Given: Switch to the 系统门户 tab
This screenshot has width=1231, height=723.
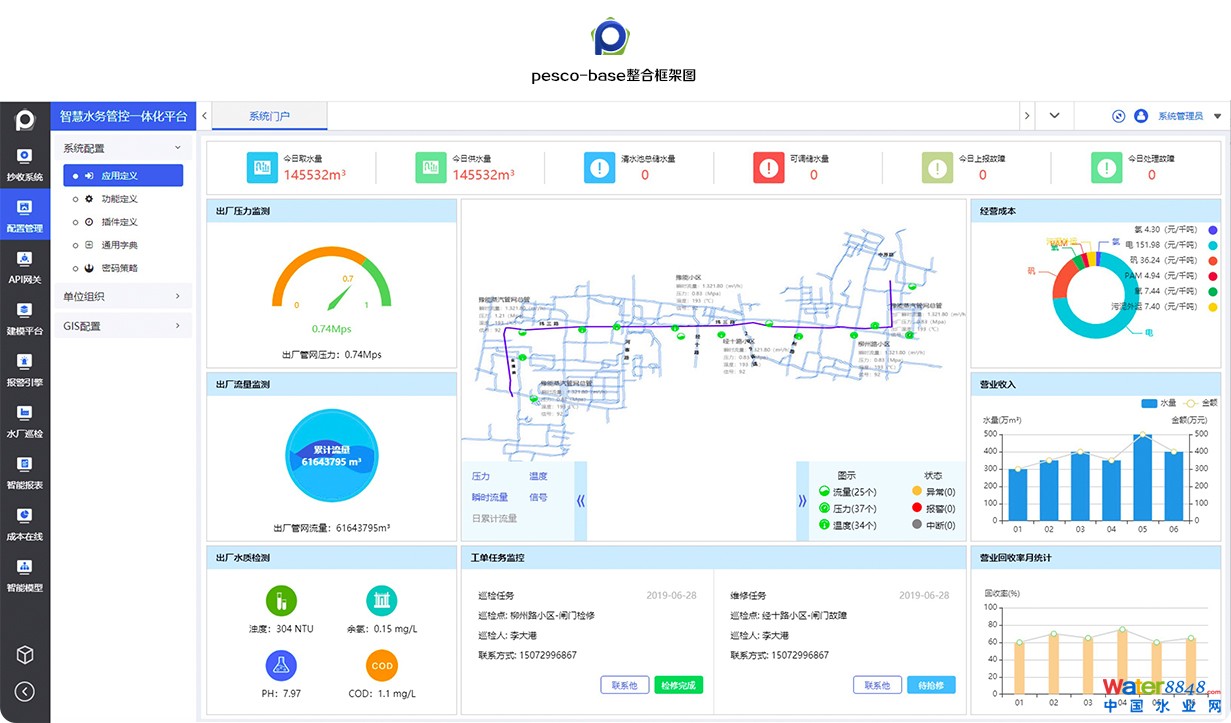Looking at the screenshot, I should [269, 116].
